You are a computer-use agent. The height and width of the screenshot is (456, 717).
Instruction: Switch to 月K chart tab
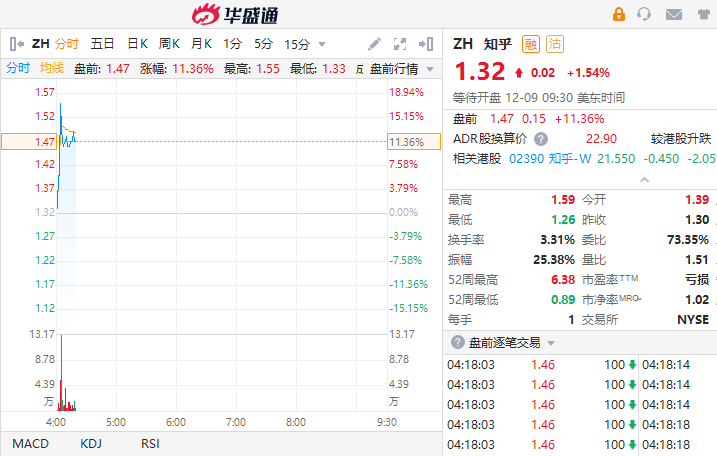201,44
